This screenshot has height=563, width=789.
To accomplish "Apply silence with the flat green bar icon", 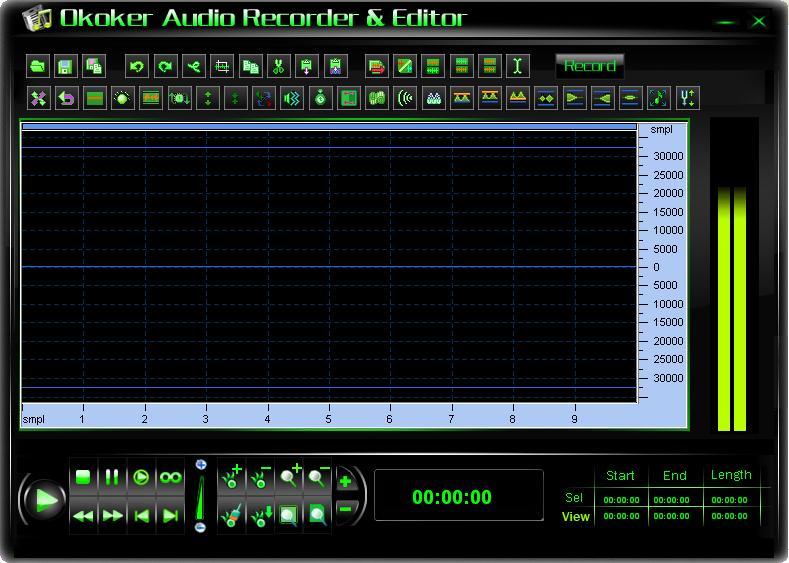I will tap(95, 98).
